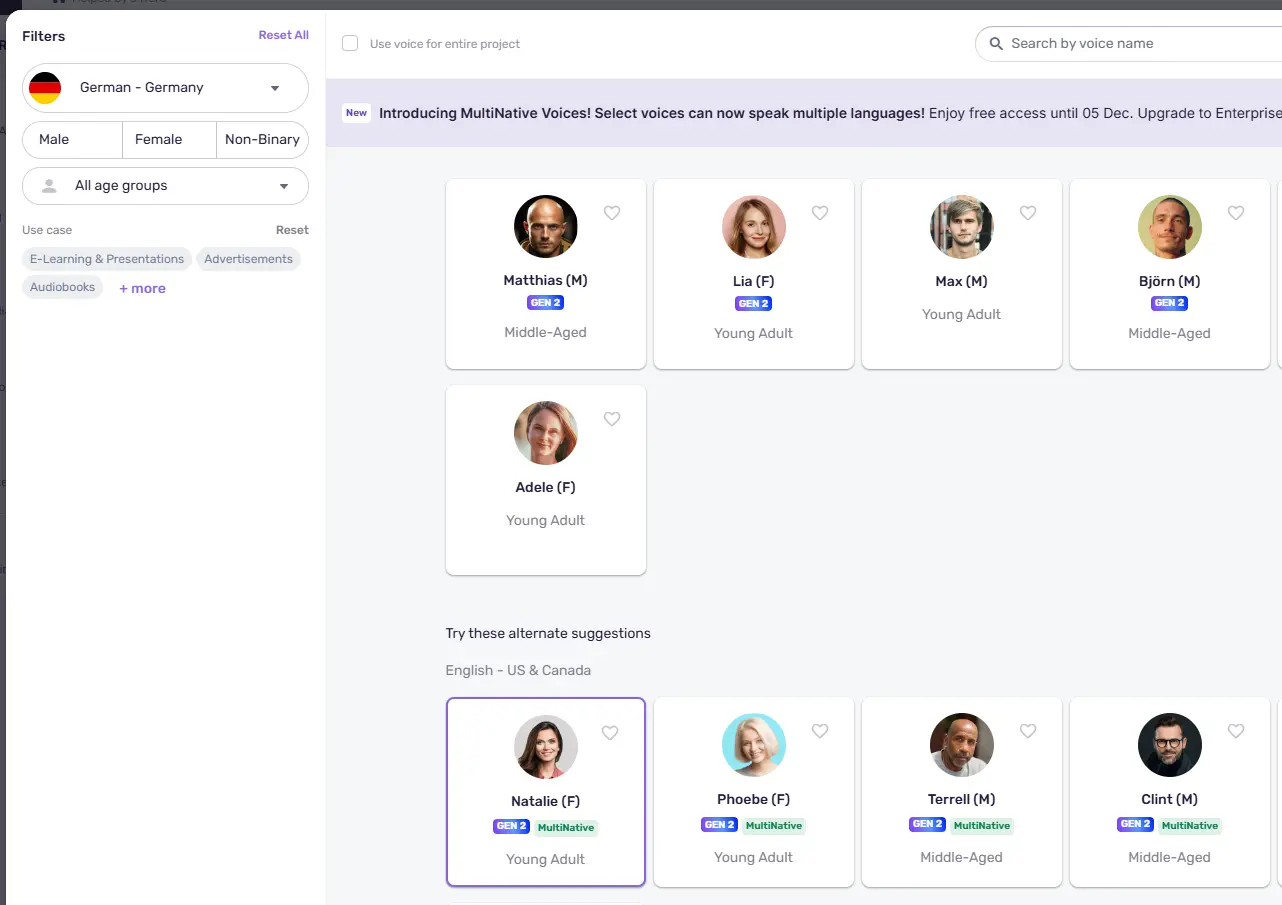Click 'English - US & Canada' section label

(x=518, y=670)
